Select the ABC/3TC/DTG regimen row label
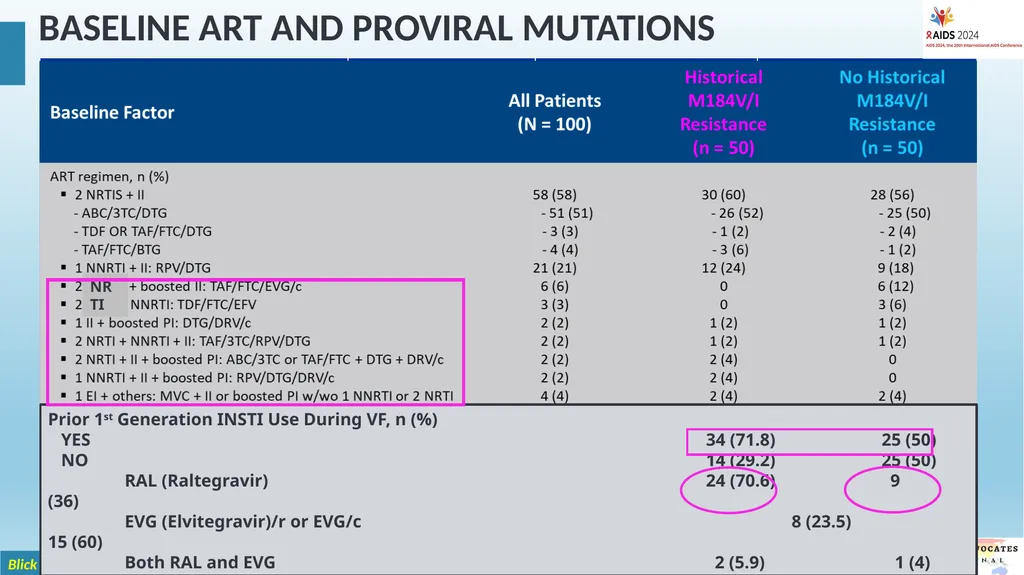The height and width of the screenshot is (575, 1024). coord(120,213)
